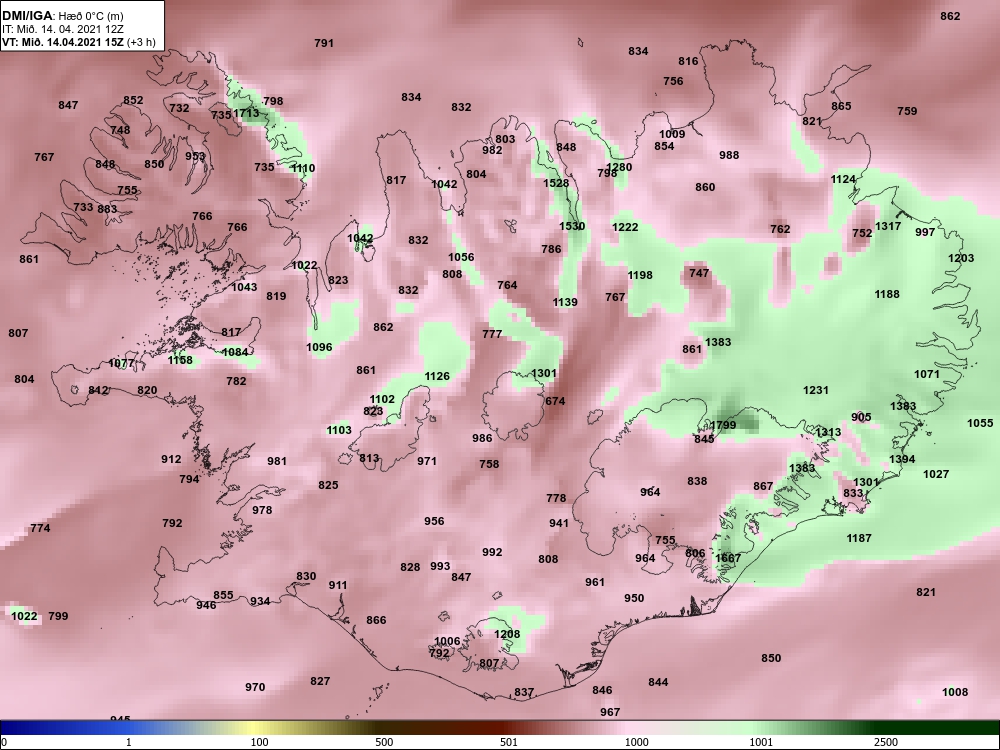Screen dimensions: 1000x750
Task: Select the 1231 value in the east
Action: [x=816, y=390]
